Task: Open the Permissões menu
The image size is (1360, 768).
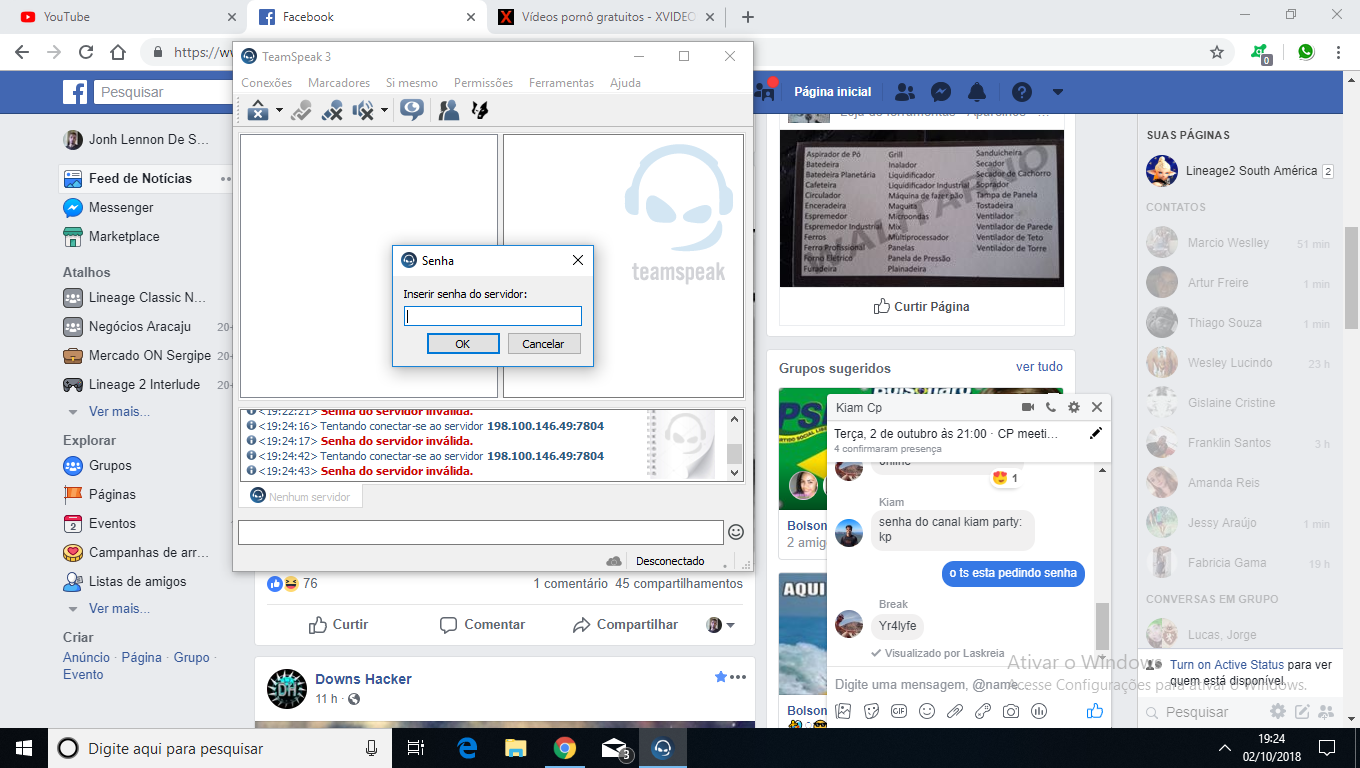Action: click(483, 83)
